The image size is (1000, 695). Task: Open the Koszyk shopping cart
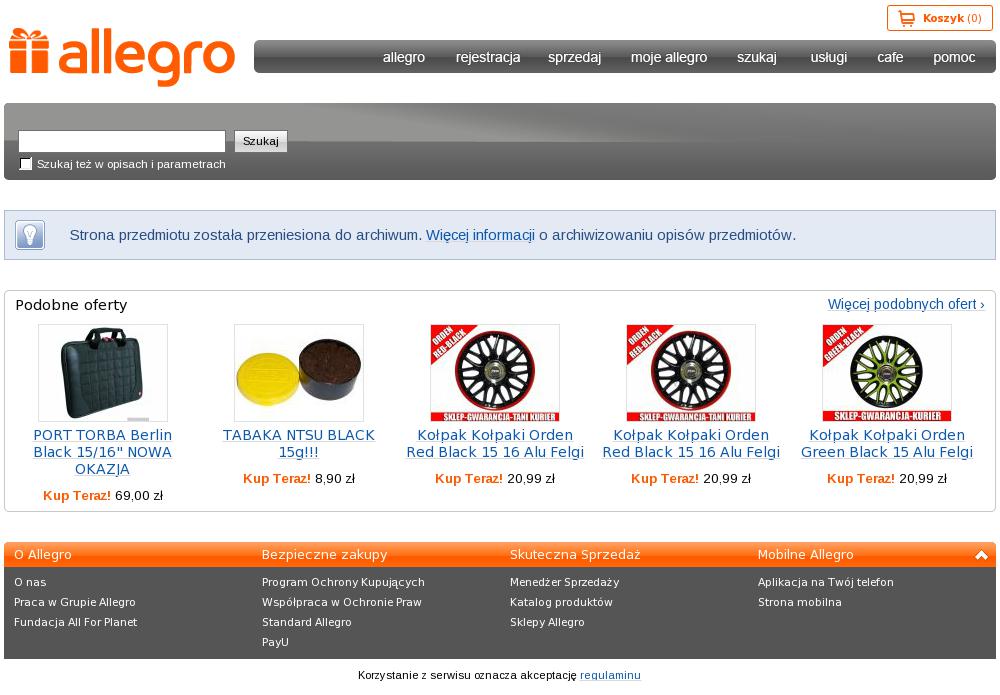(940, 18)
